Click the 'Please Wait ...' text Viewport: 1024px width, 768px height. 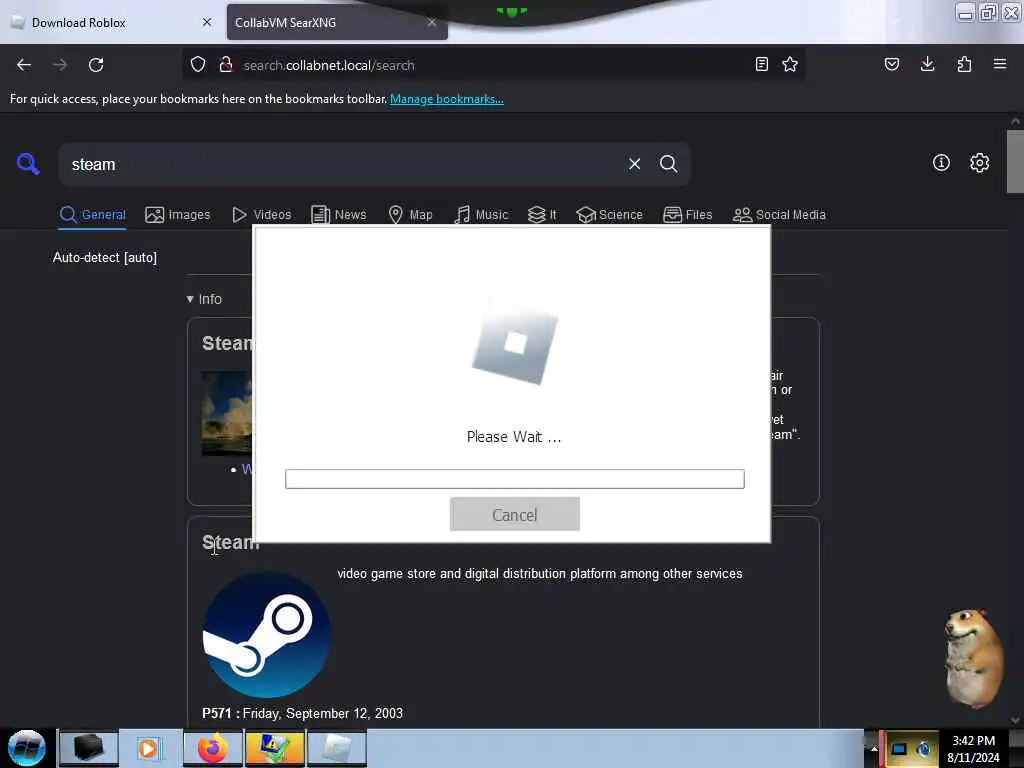point(514,437)
